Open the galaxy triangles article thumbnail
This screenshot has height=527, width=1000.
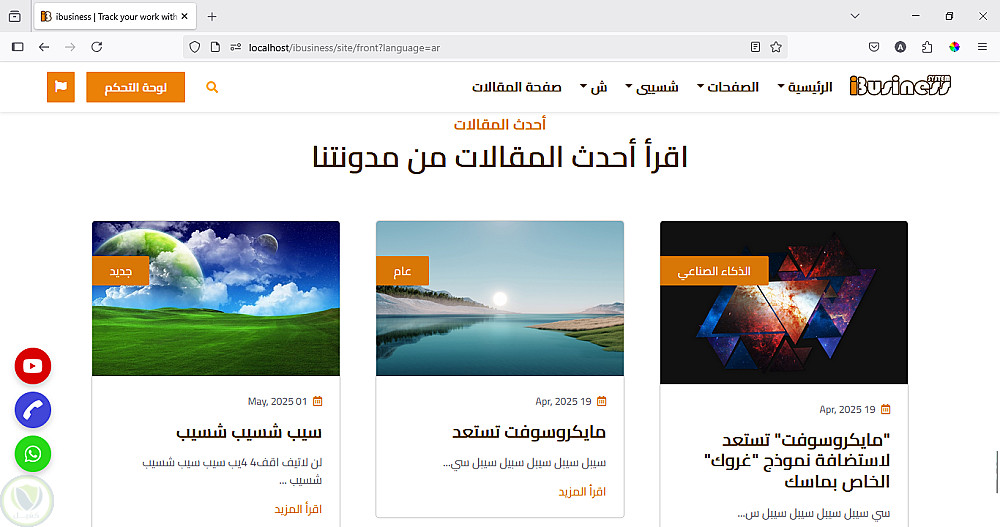784,302
